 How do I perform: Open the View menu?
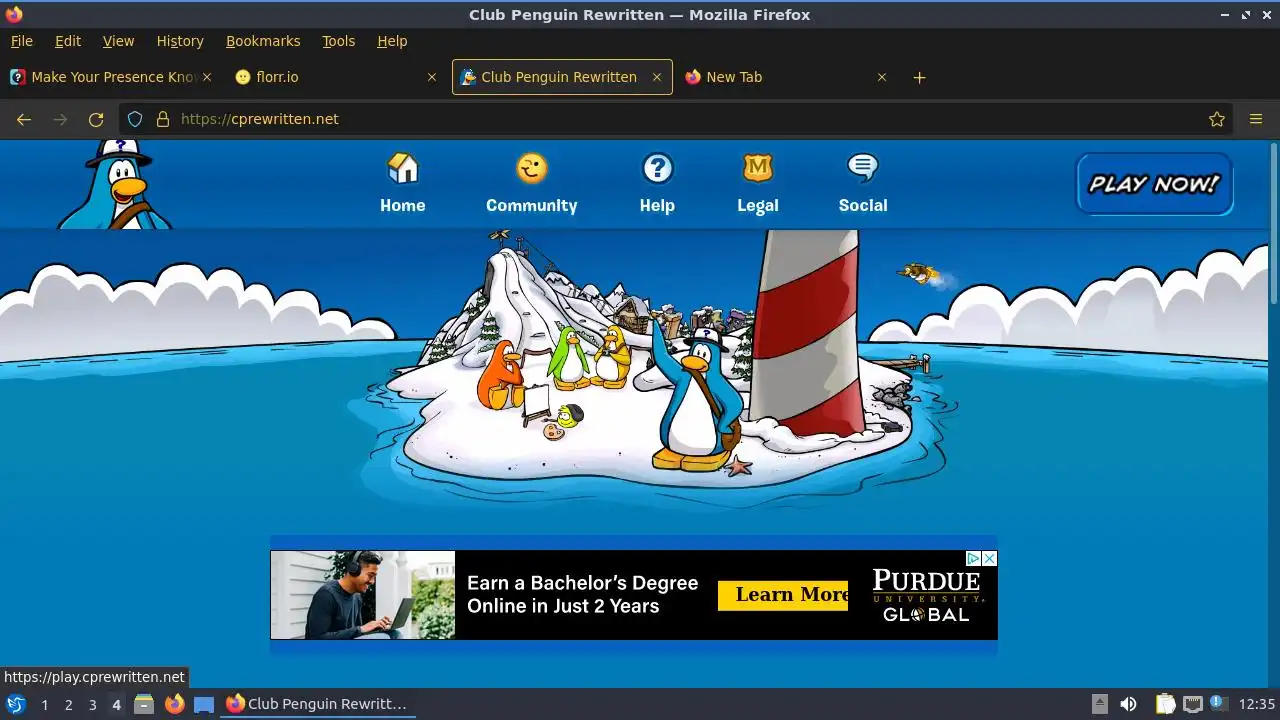pos(118,41)
